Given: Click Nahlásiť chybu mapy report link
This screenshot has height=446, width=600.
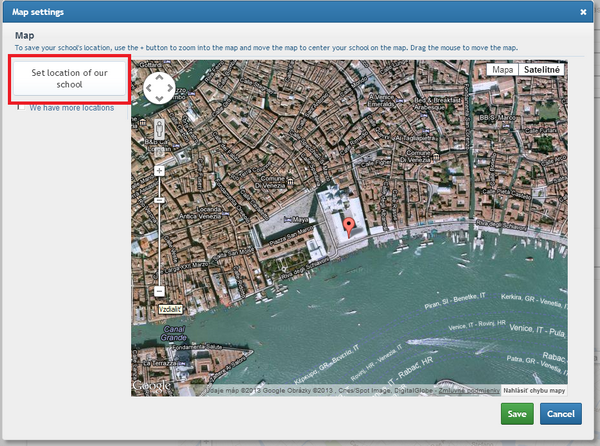Looking at the screenshot, I should [x=533, y=390].
